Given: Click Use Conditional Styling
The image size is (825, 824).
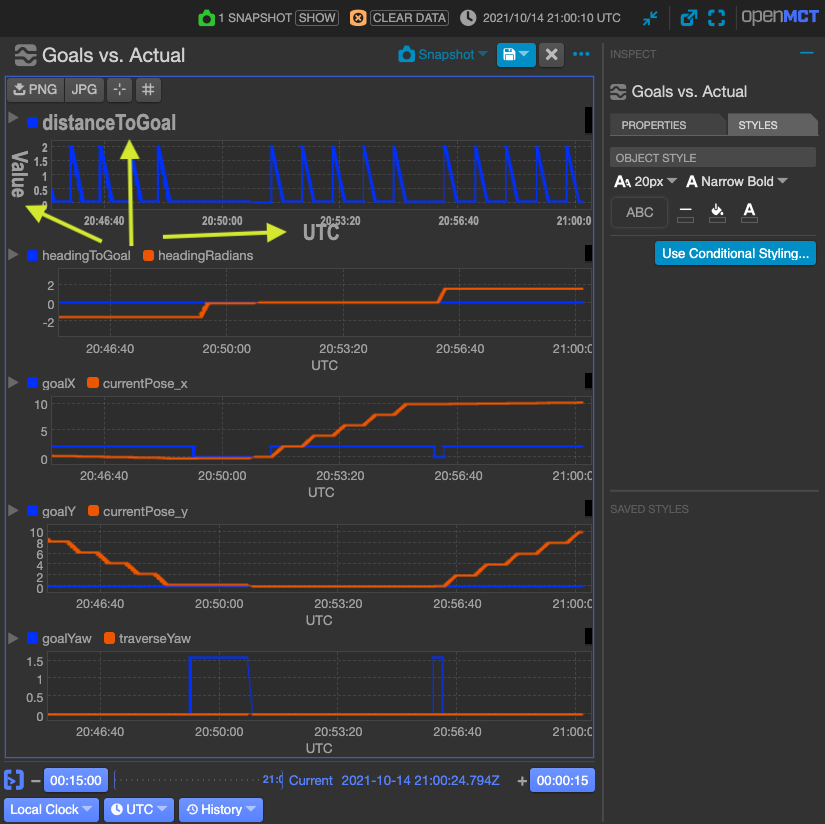Looking at the screenshot, I should click(x=735, y=253).
